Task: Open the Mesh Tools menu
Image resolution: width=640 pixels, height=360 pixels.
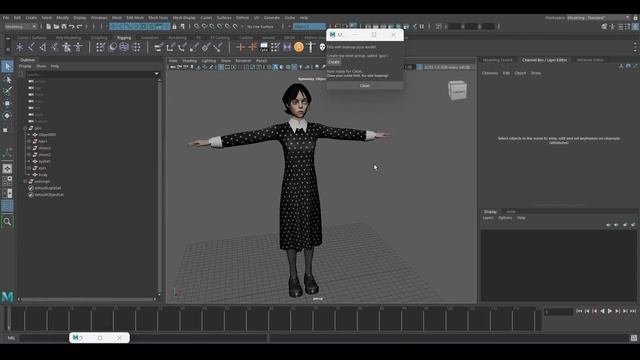Action: (158, 18)
